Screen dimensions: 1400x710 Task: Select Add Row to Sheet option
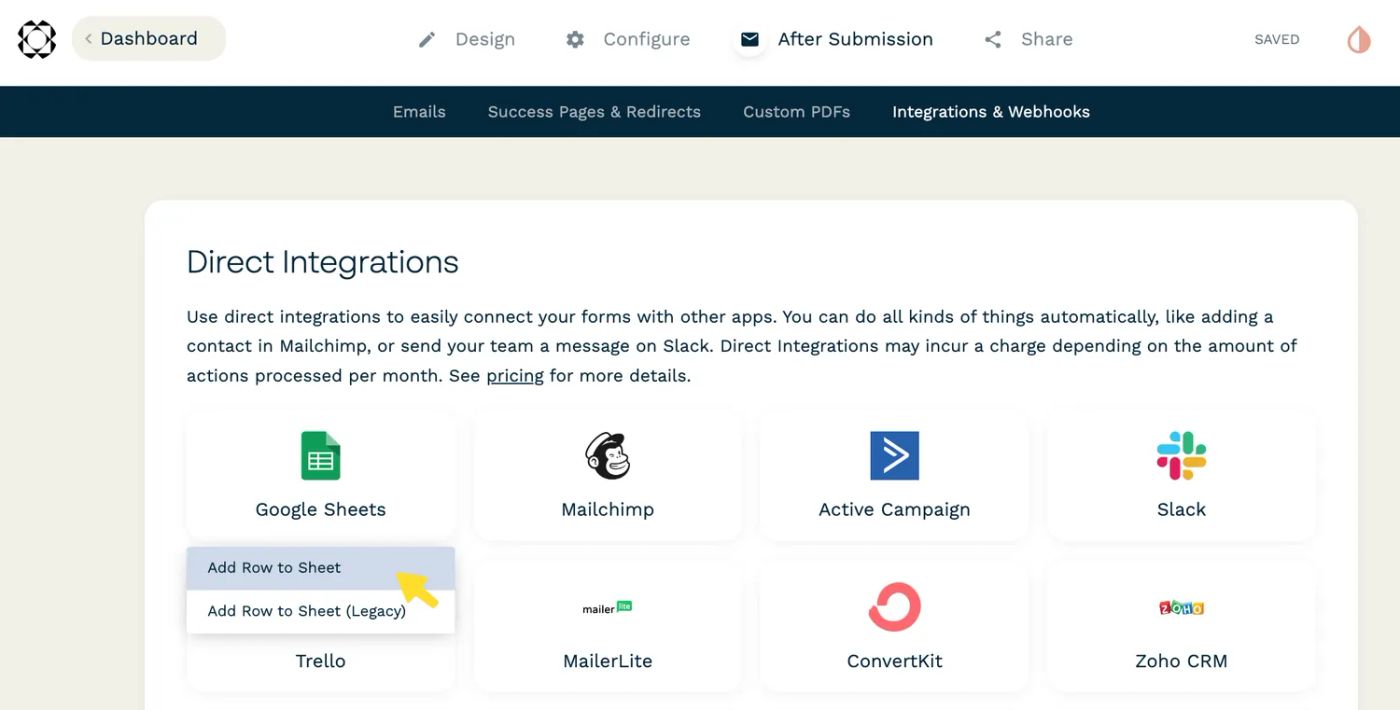274,568
